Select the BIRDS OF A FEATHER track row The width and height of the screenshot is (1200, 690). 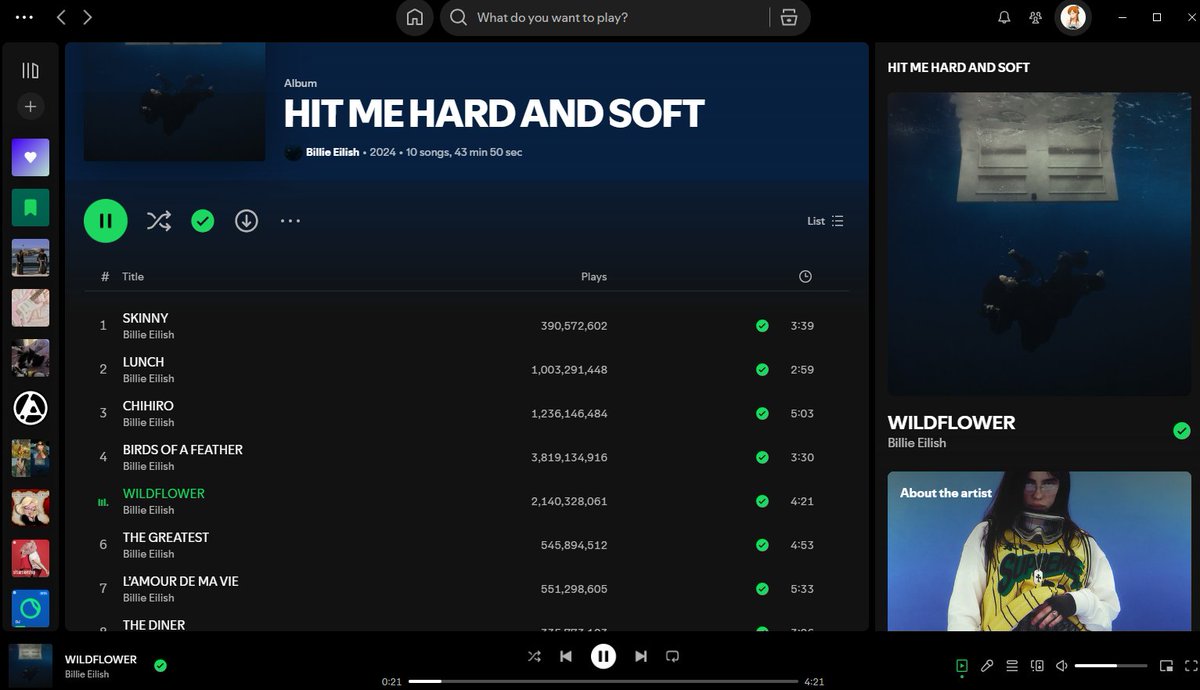[467, 457]
